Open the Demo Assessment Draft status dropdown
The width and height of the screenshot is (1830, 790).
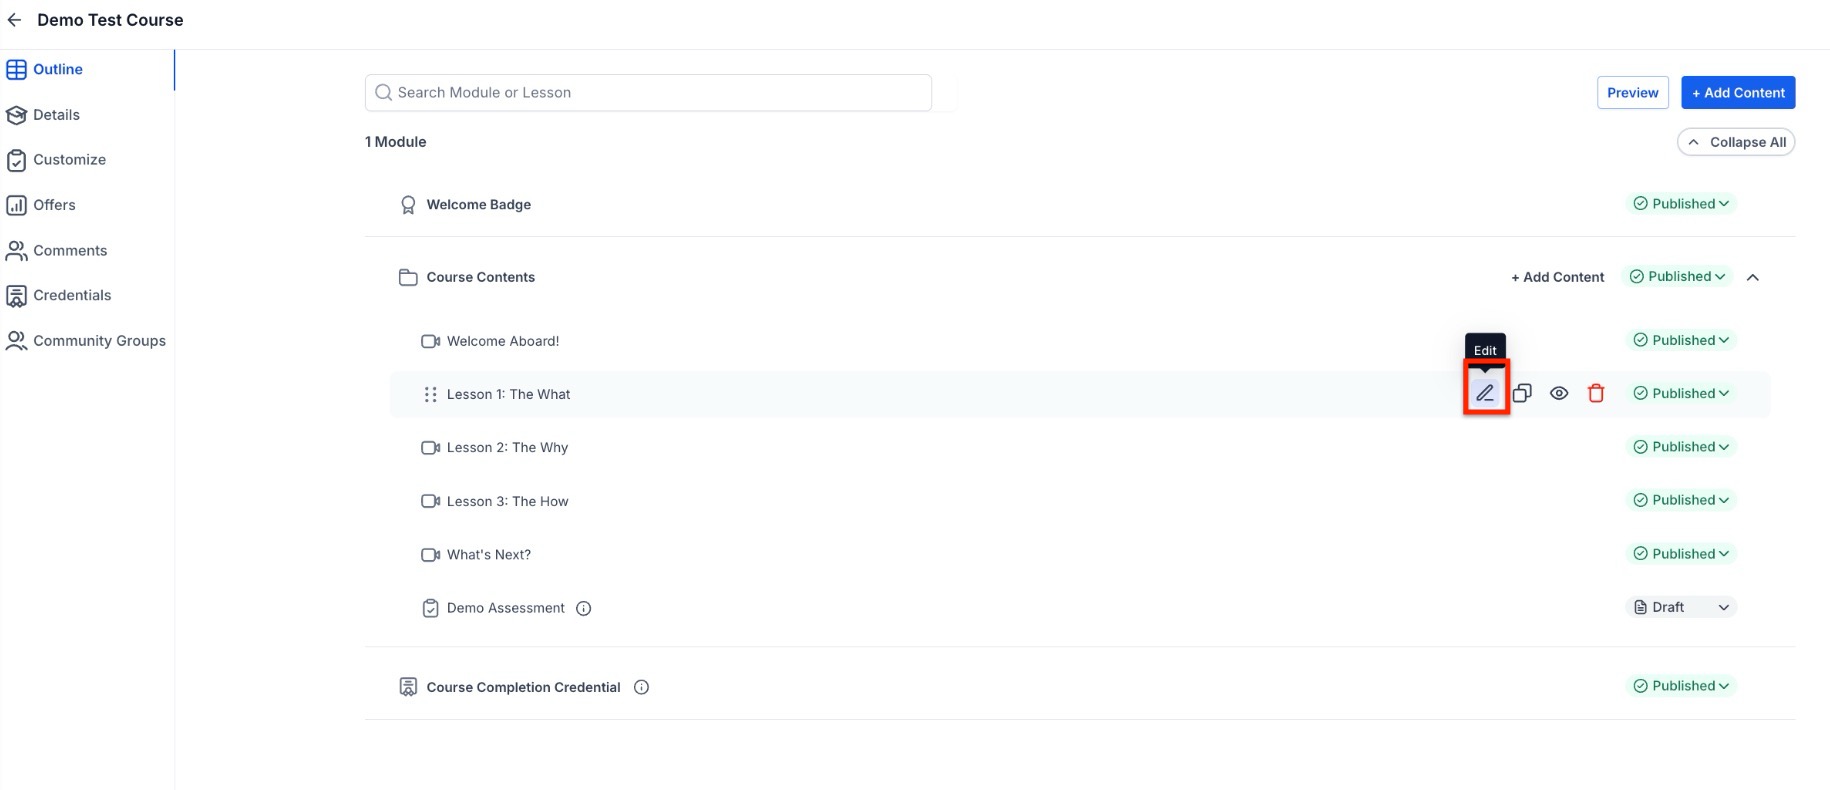coord(1681,607)
